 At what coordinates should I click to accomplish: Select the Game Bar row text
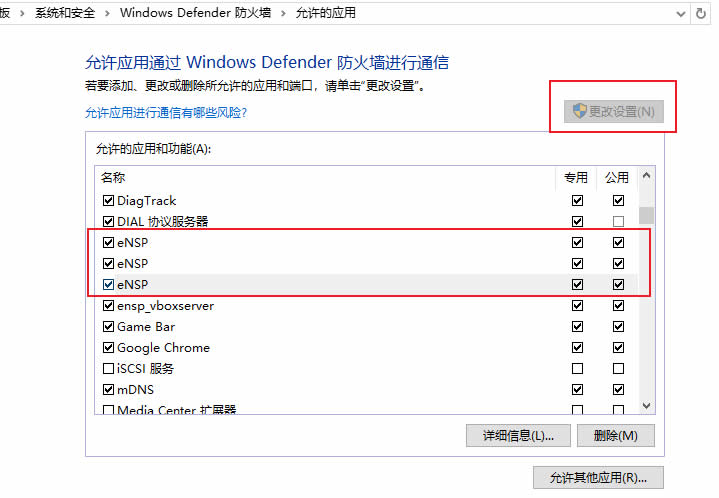pyautogui.click(x=146, y=326)
